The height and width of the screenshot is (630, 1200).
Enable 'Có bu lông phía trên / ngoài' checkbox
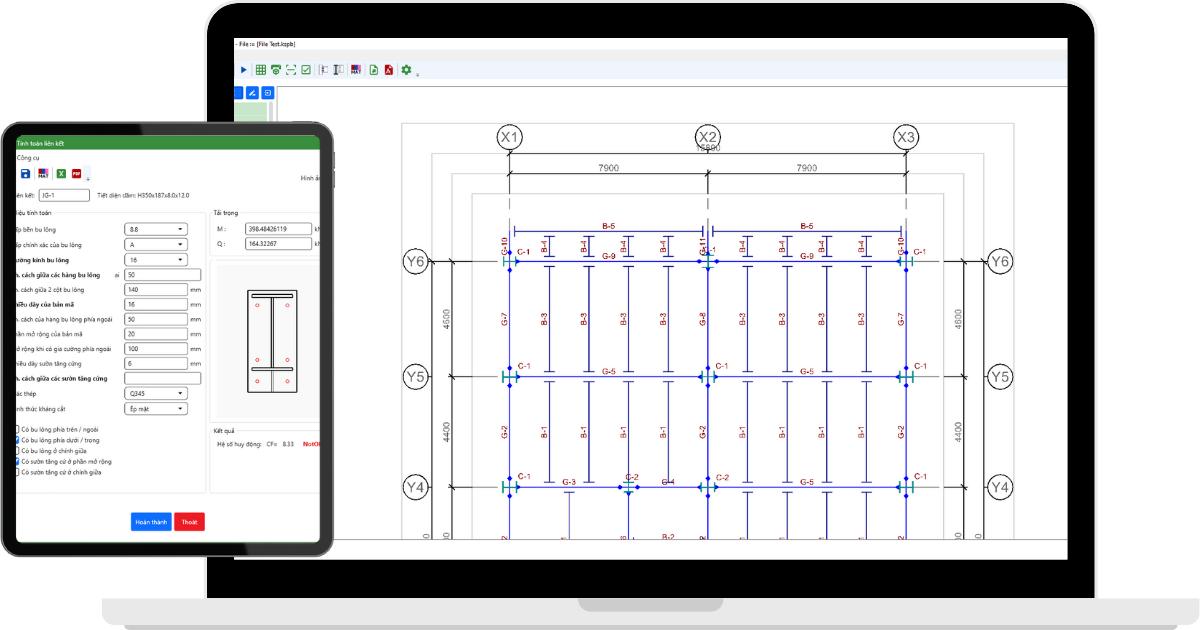[x=17, y=429]
